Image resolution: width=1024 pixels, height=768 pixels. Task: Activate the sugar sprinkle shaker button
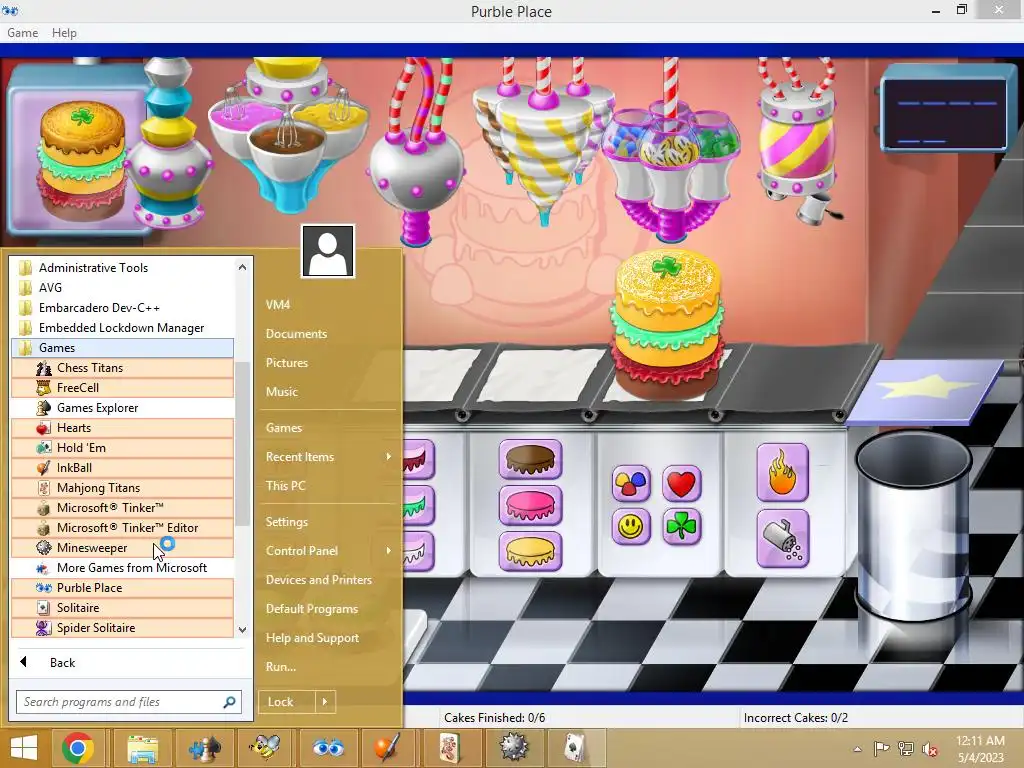[x=782, y=539]
